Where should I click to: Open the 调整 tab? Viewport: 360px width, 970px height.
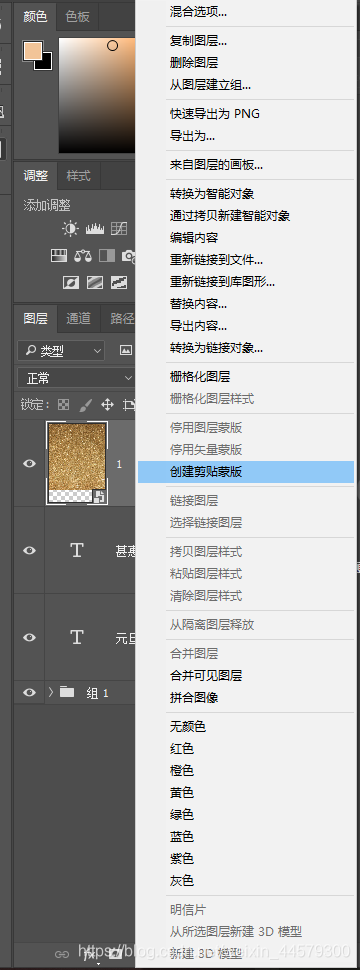[x=36, y=176]
